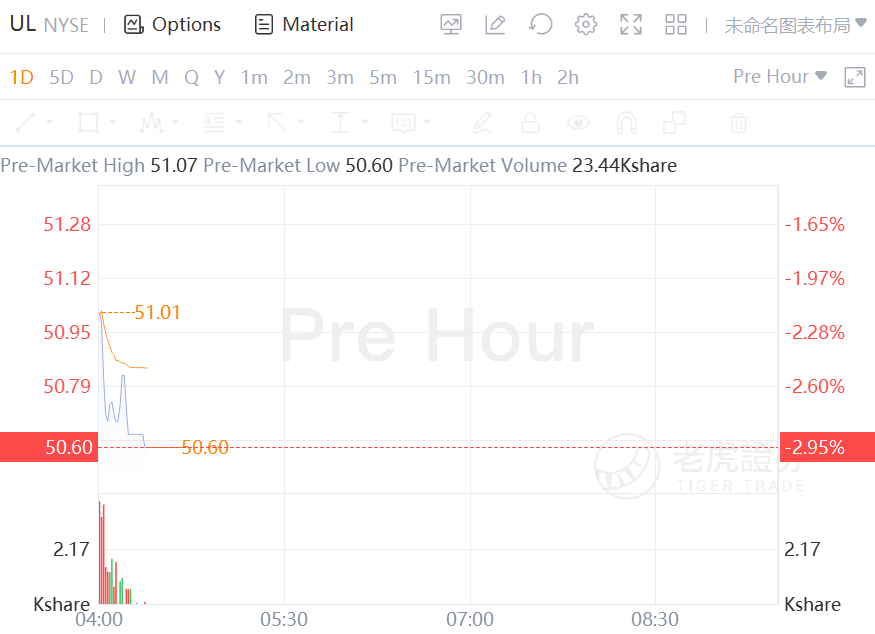
Task: Select the 15m interval tab
Action: pyautogui.click(x=431, y=77)
